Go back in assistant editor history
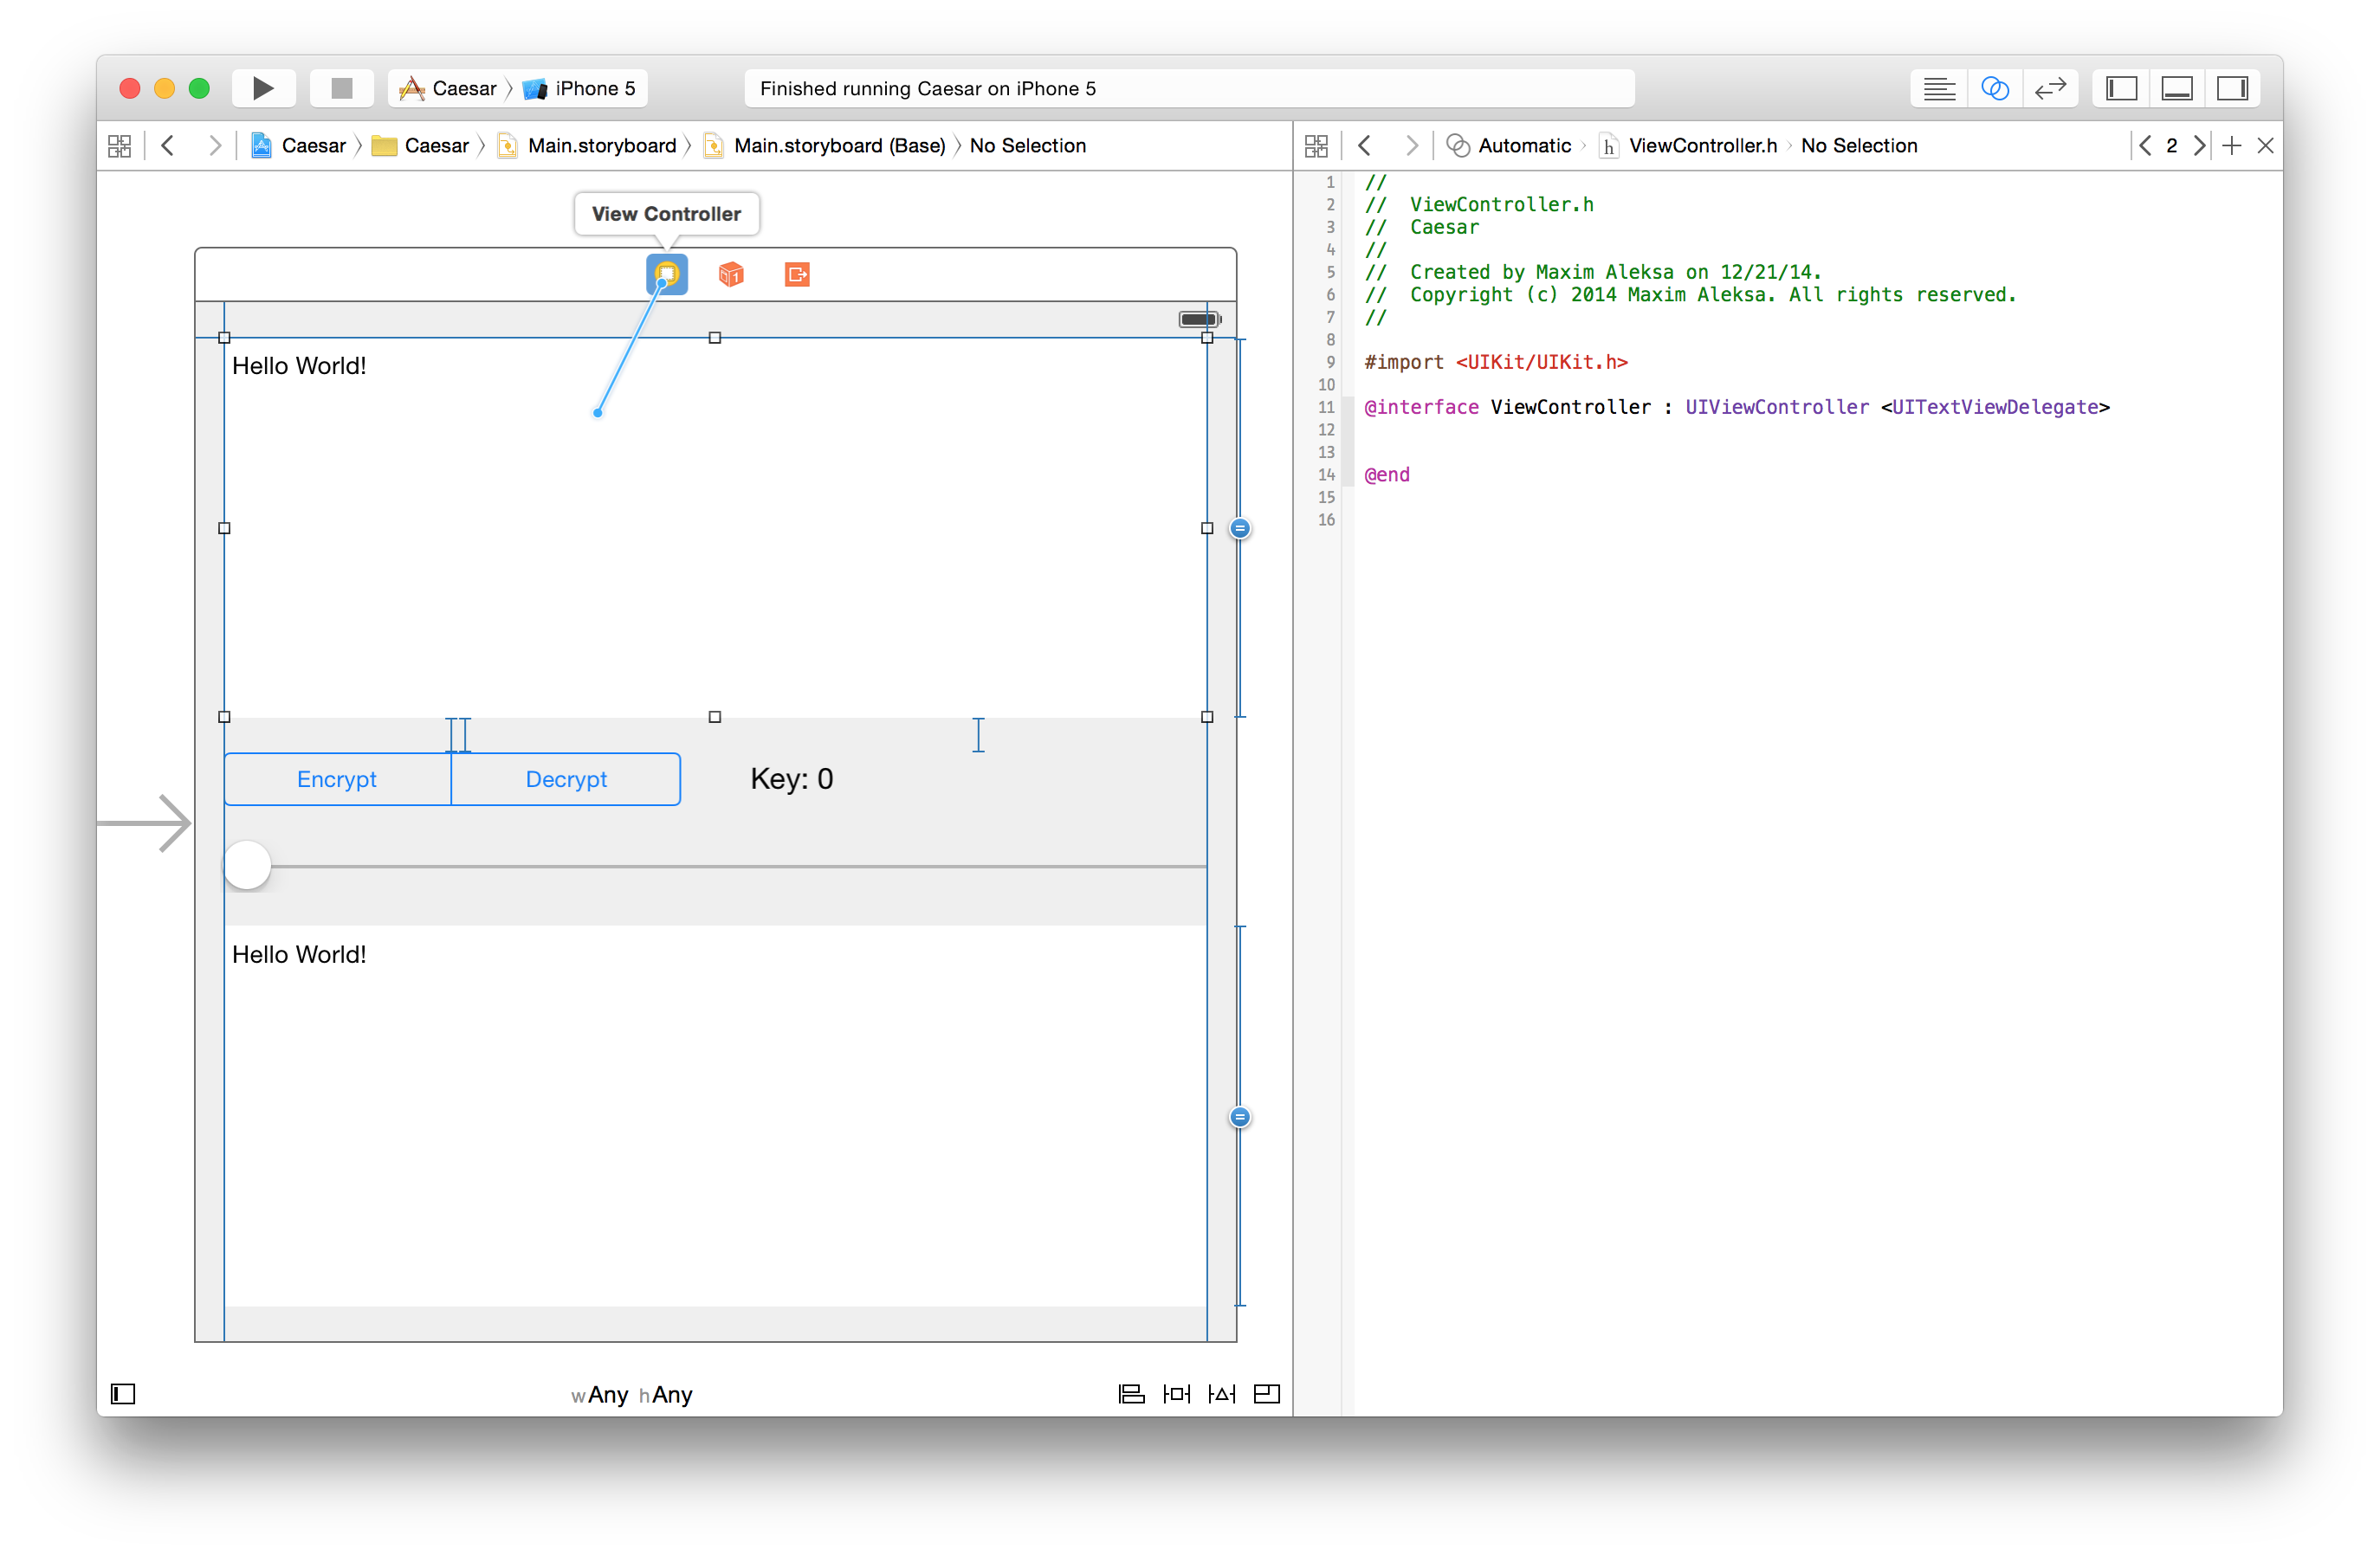This screenshot has height=1555, width=2380. (x=1365, y=146)
